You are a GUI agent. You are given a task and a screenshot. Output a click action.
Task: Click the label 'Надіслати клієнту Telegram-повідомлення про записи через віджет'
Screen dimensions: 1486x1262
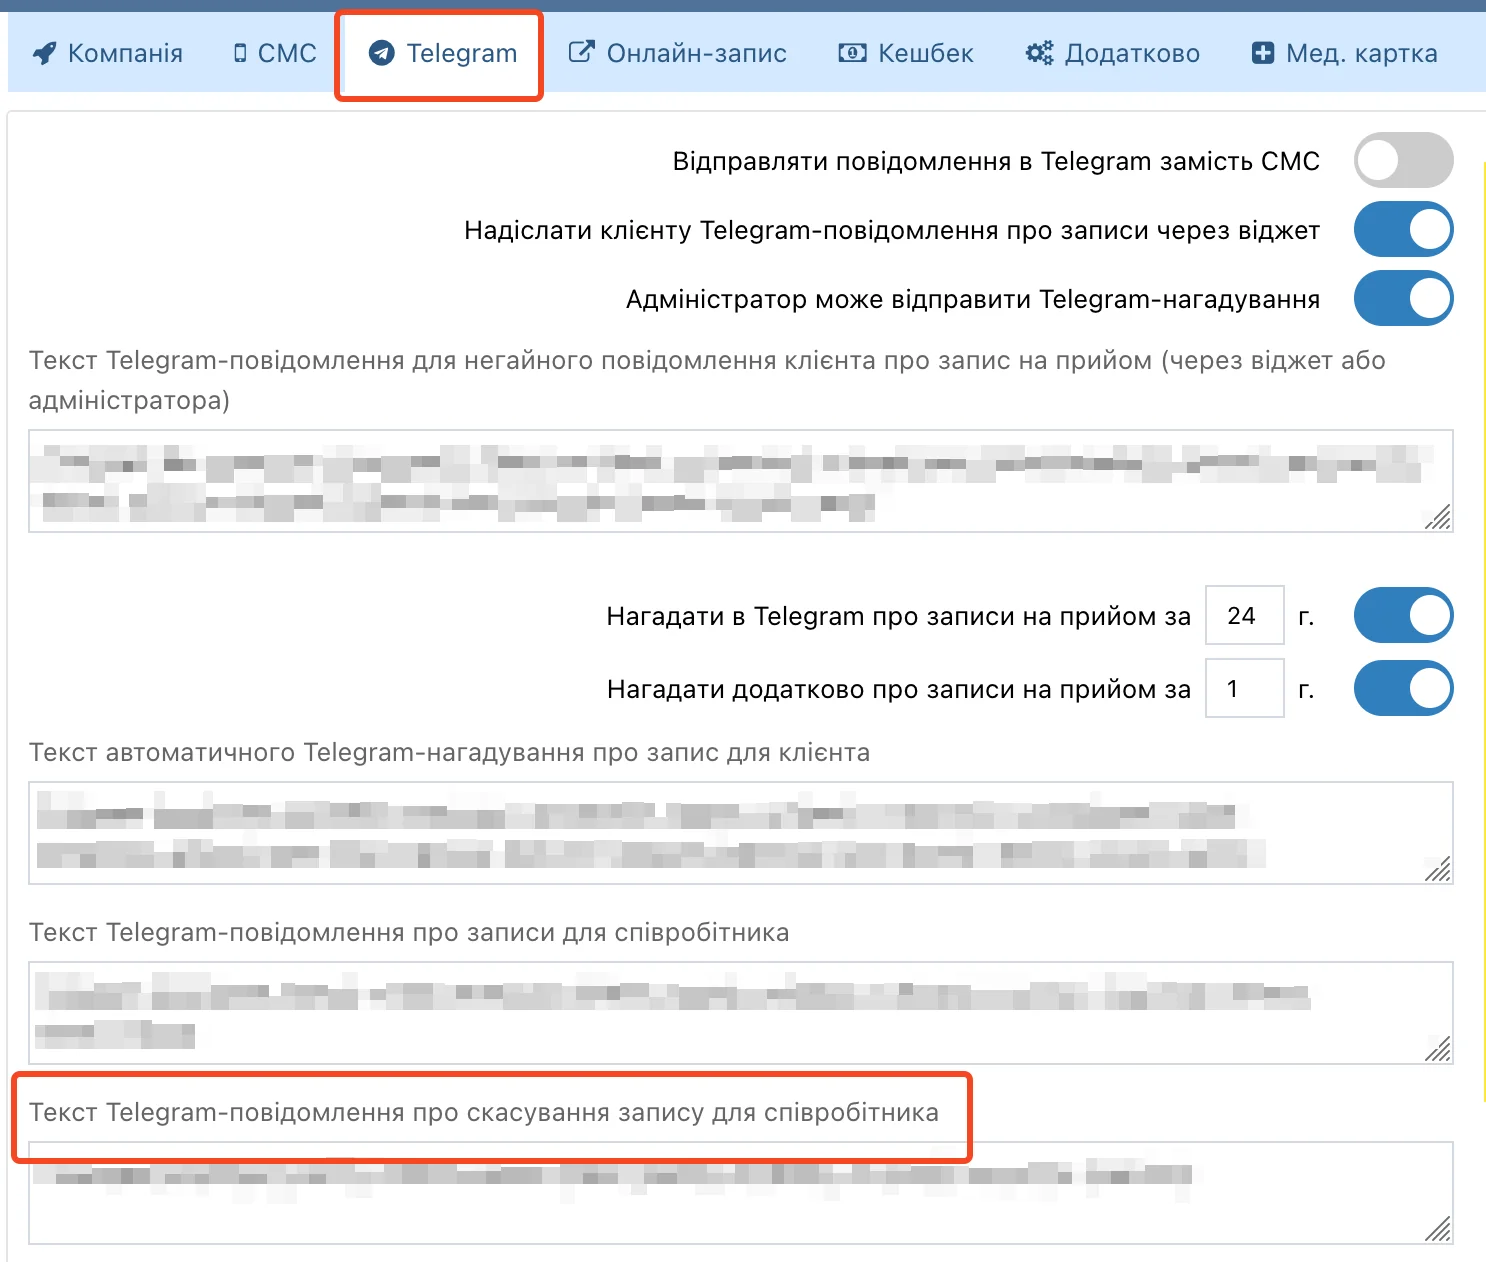(892, 230)
